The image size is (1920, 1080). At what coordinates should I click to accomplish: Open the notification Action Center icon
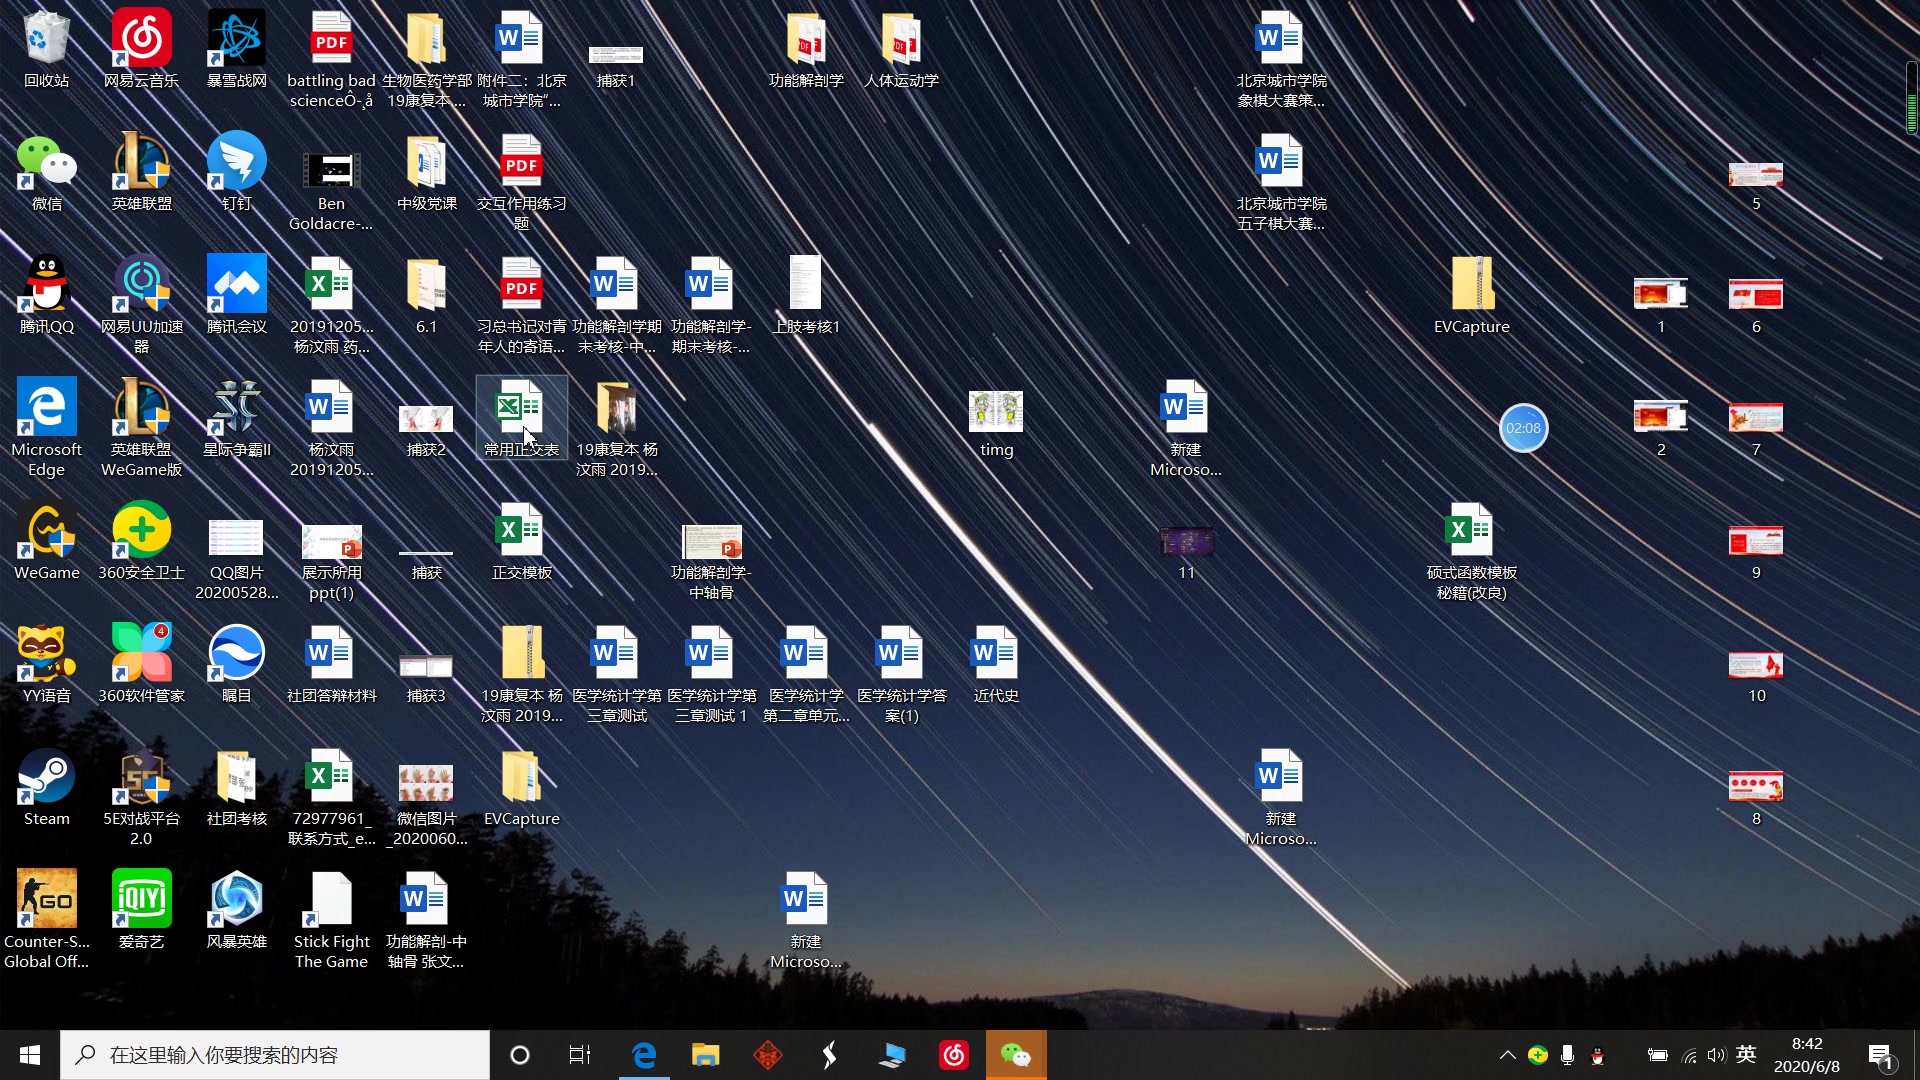[x=1880, y=1055]
